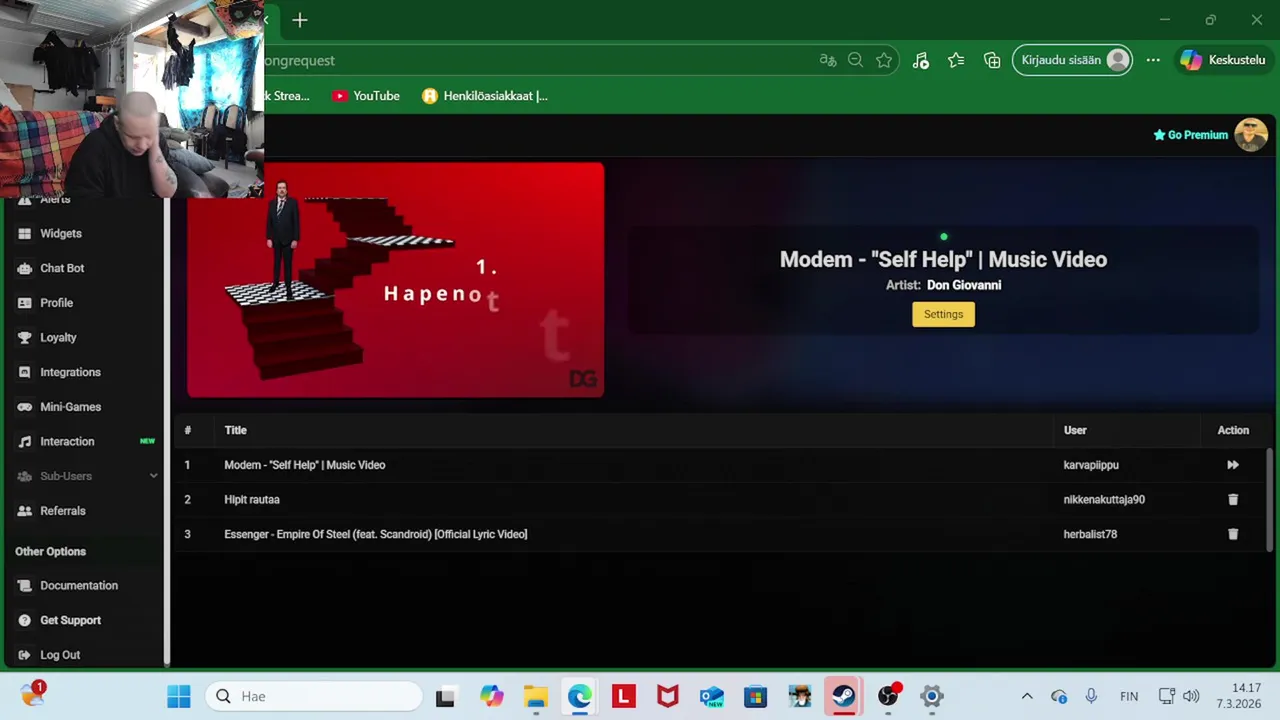Open the page translate icon

[x=828, y=60]
